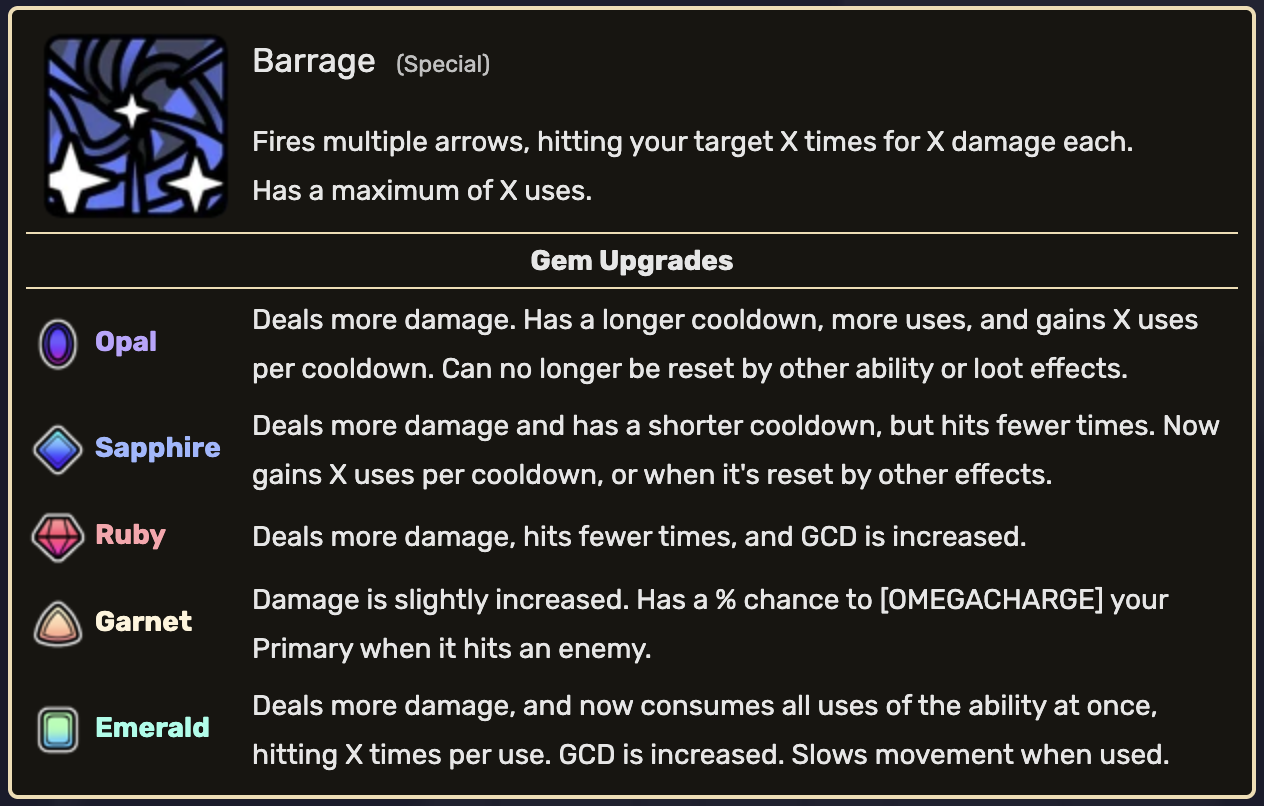This screenshot has width=1264, height=806.
Task: Choose the Ruby upgrade name
Action: [130, 535]
